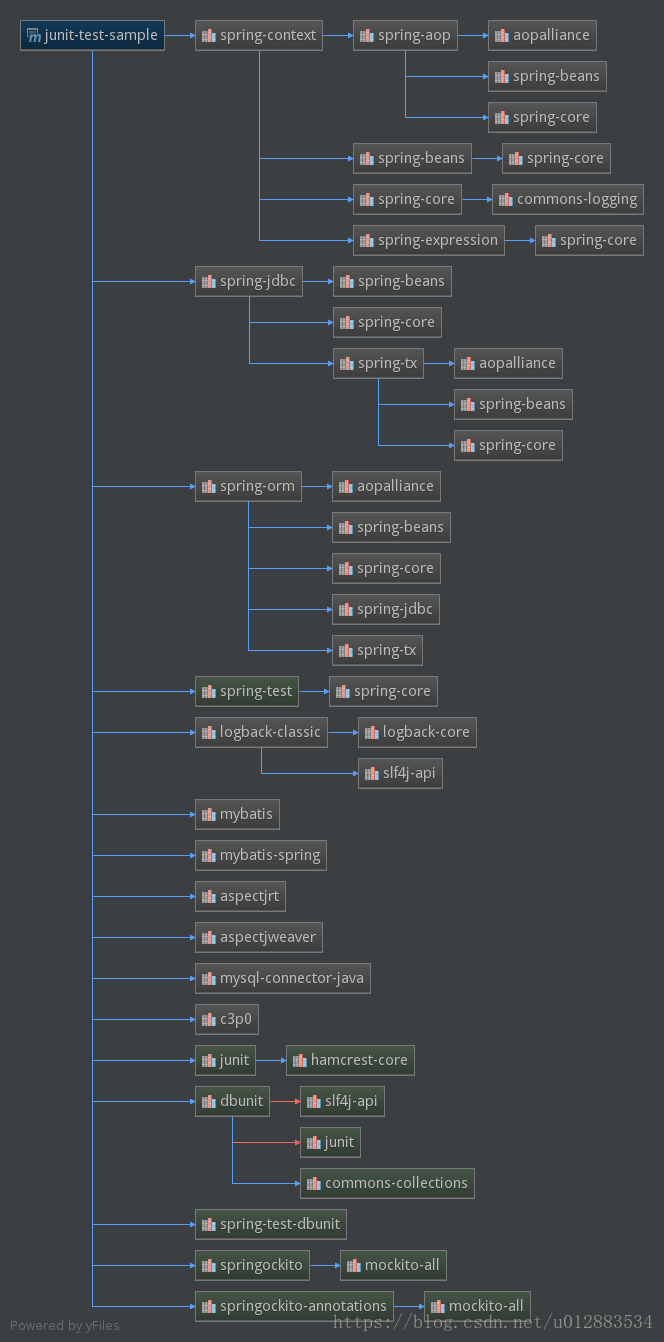Select spring-tx node under spring-orm
The image size is (664, 1342).
tap(378, 650)
